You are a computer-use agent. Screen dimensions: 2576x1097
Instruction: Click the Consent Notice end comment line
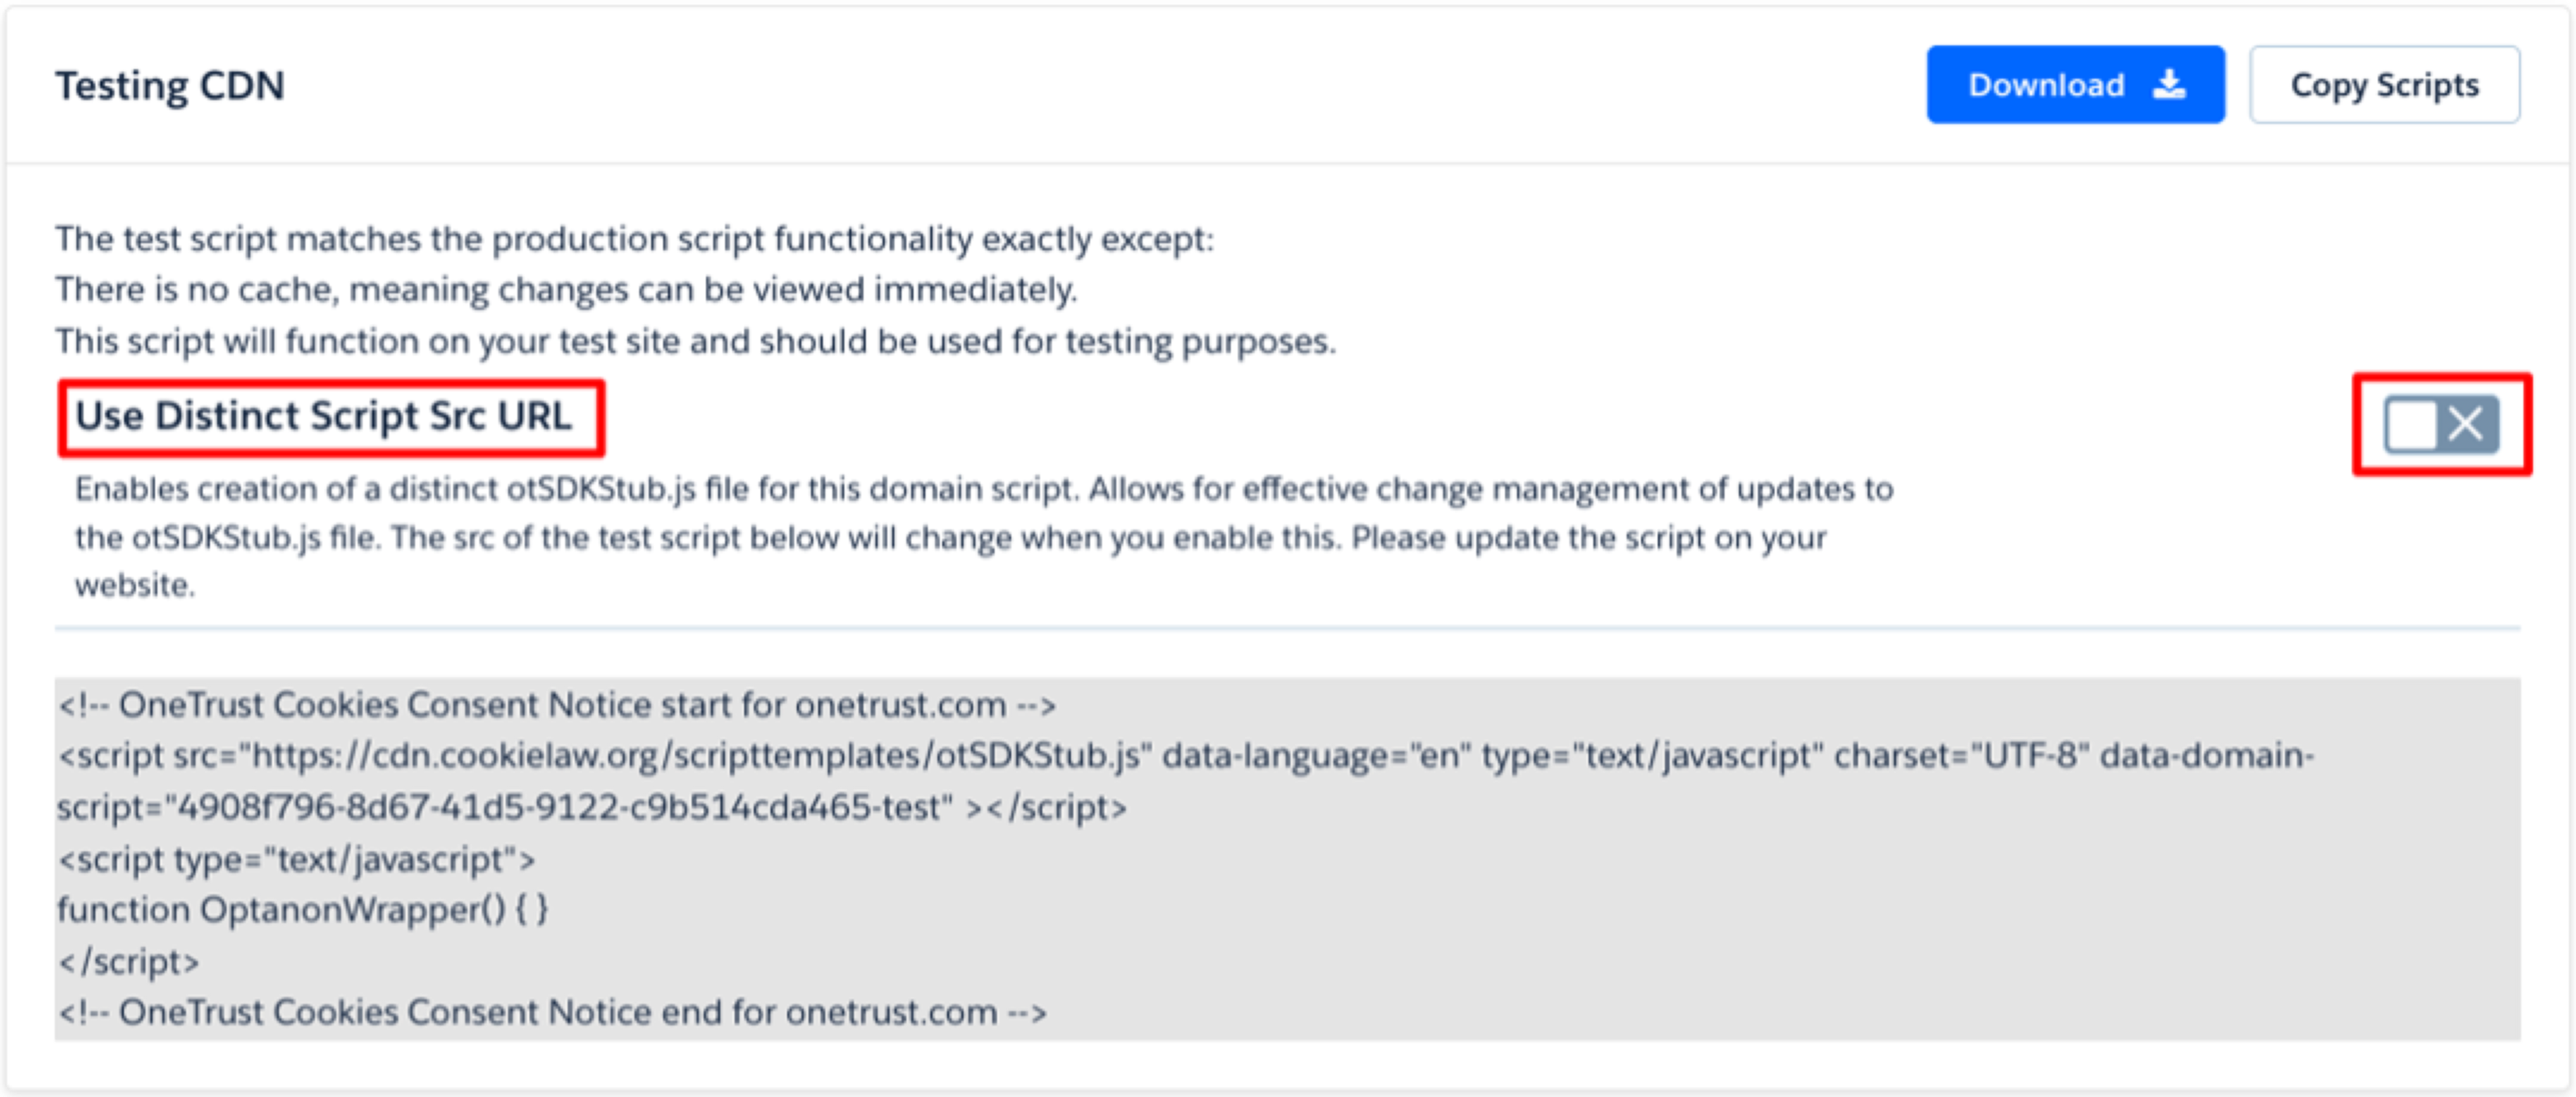point(552,1012)
